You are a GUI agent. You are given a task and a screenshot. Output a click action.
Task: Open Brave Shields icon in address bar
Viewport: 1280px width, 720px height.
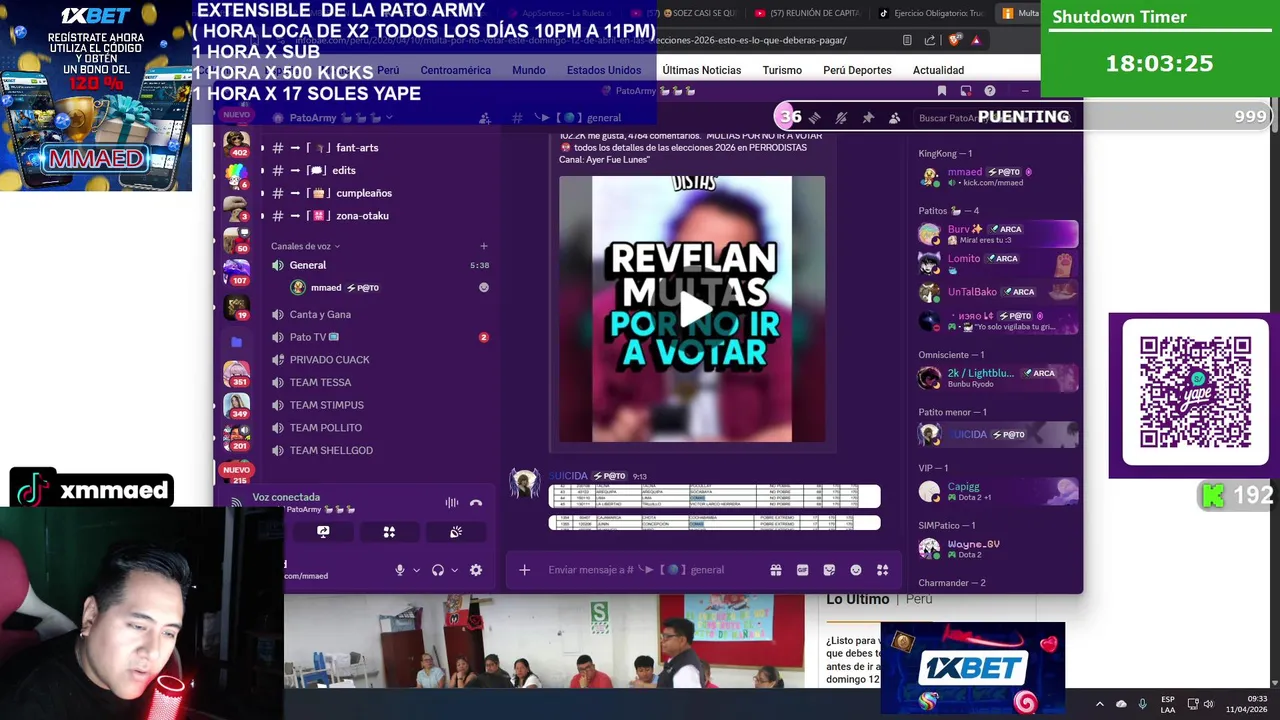[955, 40]
